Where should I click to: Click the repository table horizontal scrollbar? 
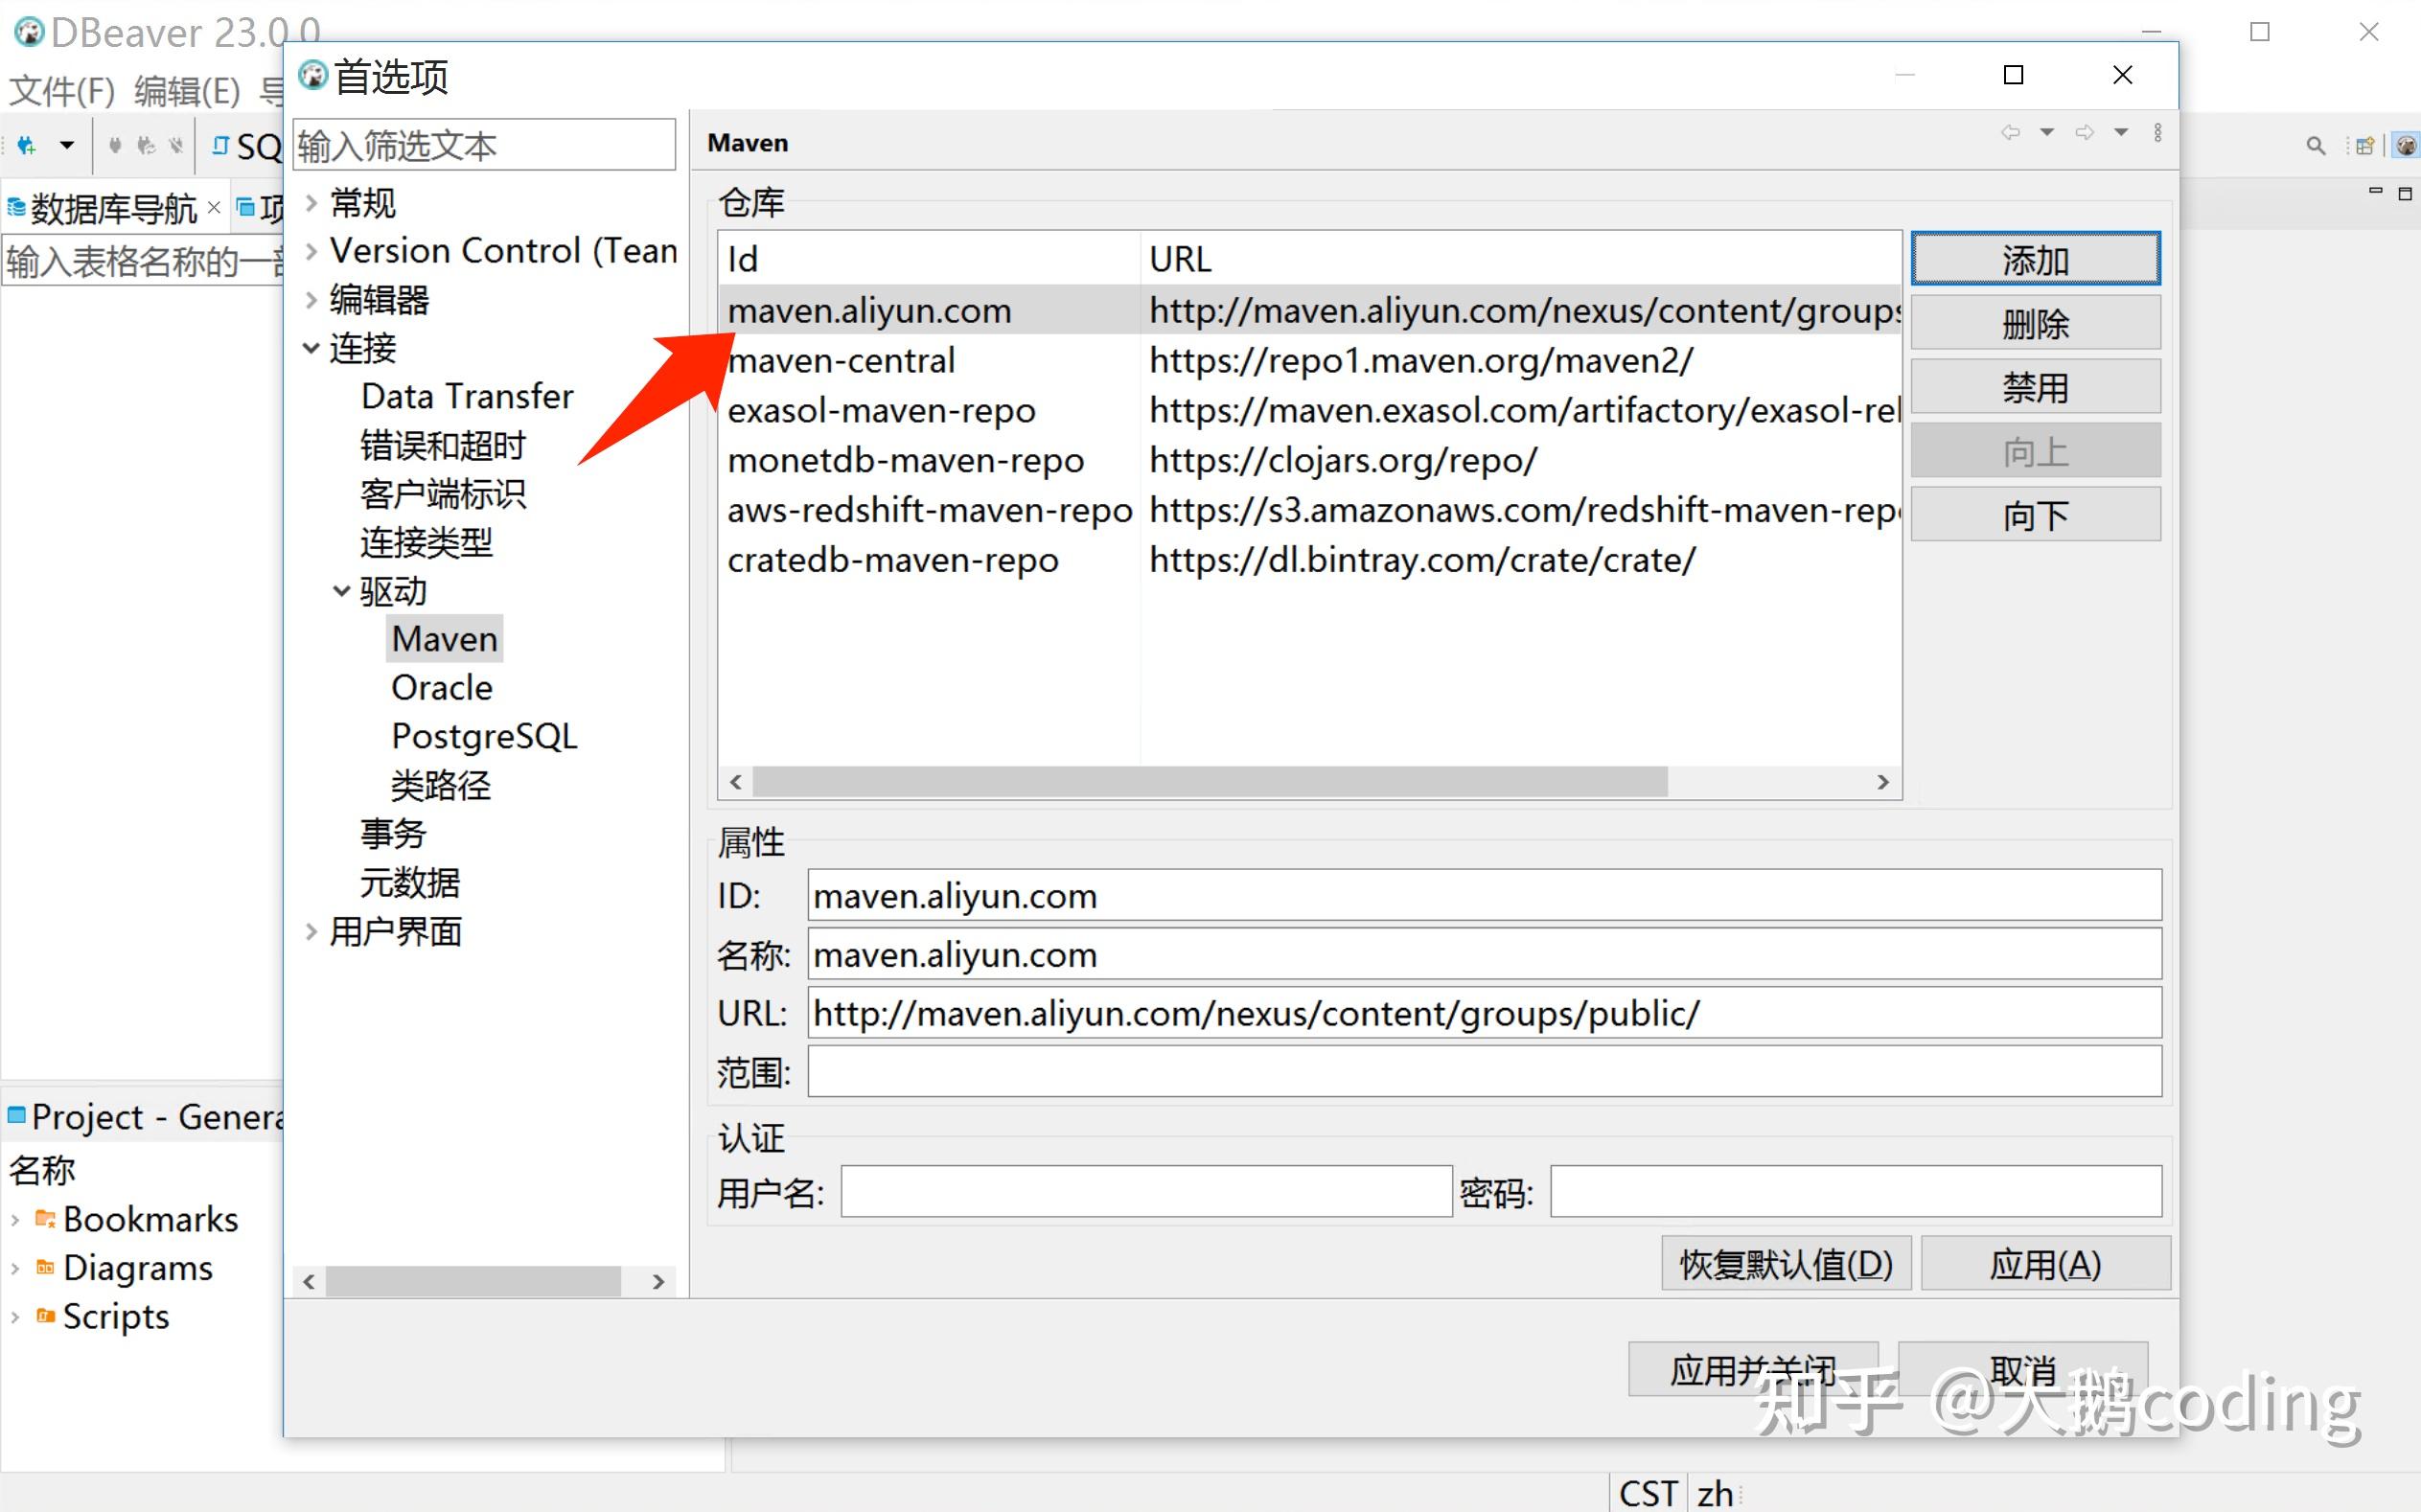(x=1209, y=782)
